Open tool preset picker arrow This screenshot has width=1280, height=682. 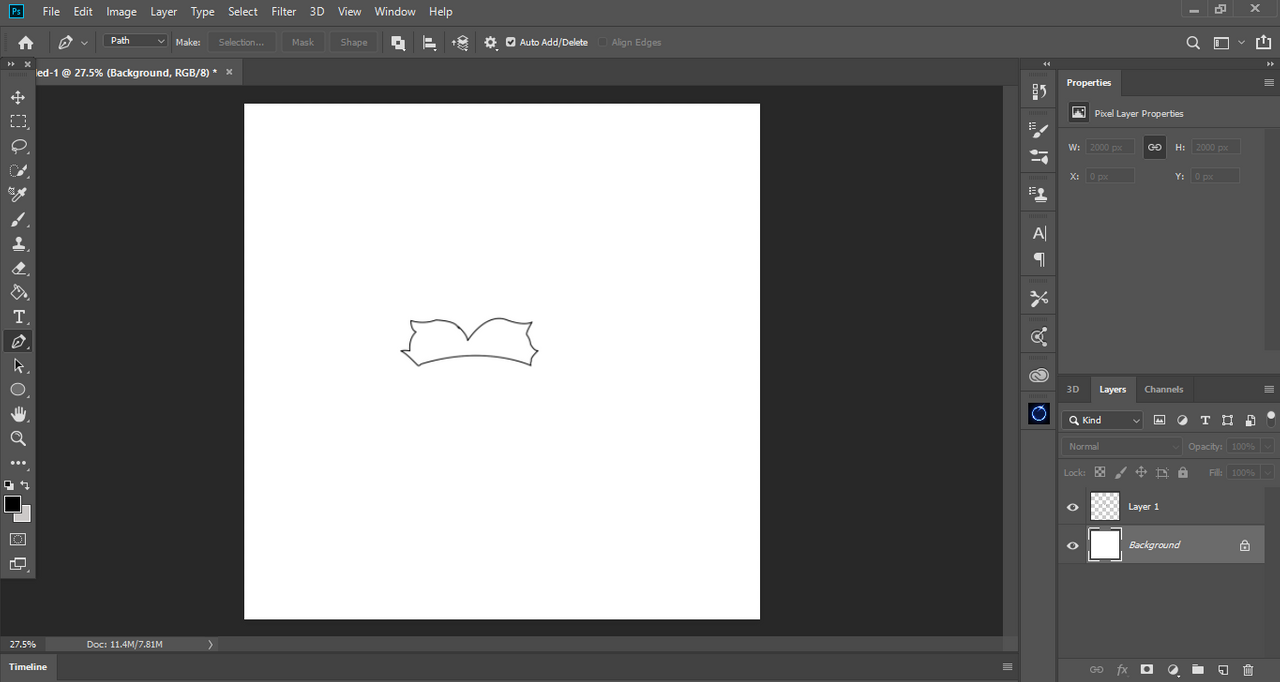(84, 42)
